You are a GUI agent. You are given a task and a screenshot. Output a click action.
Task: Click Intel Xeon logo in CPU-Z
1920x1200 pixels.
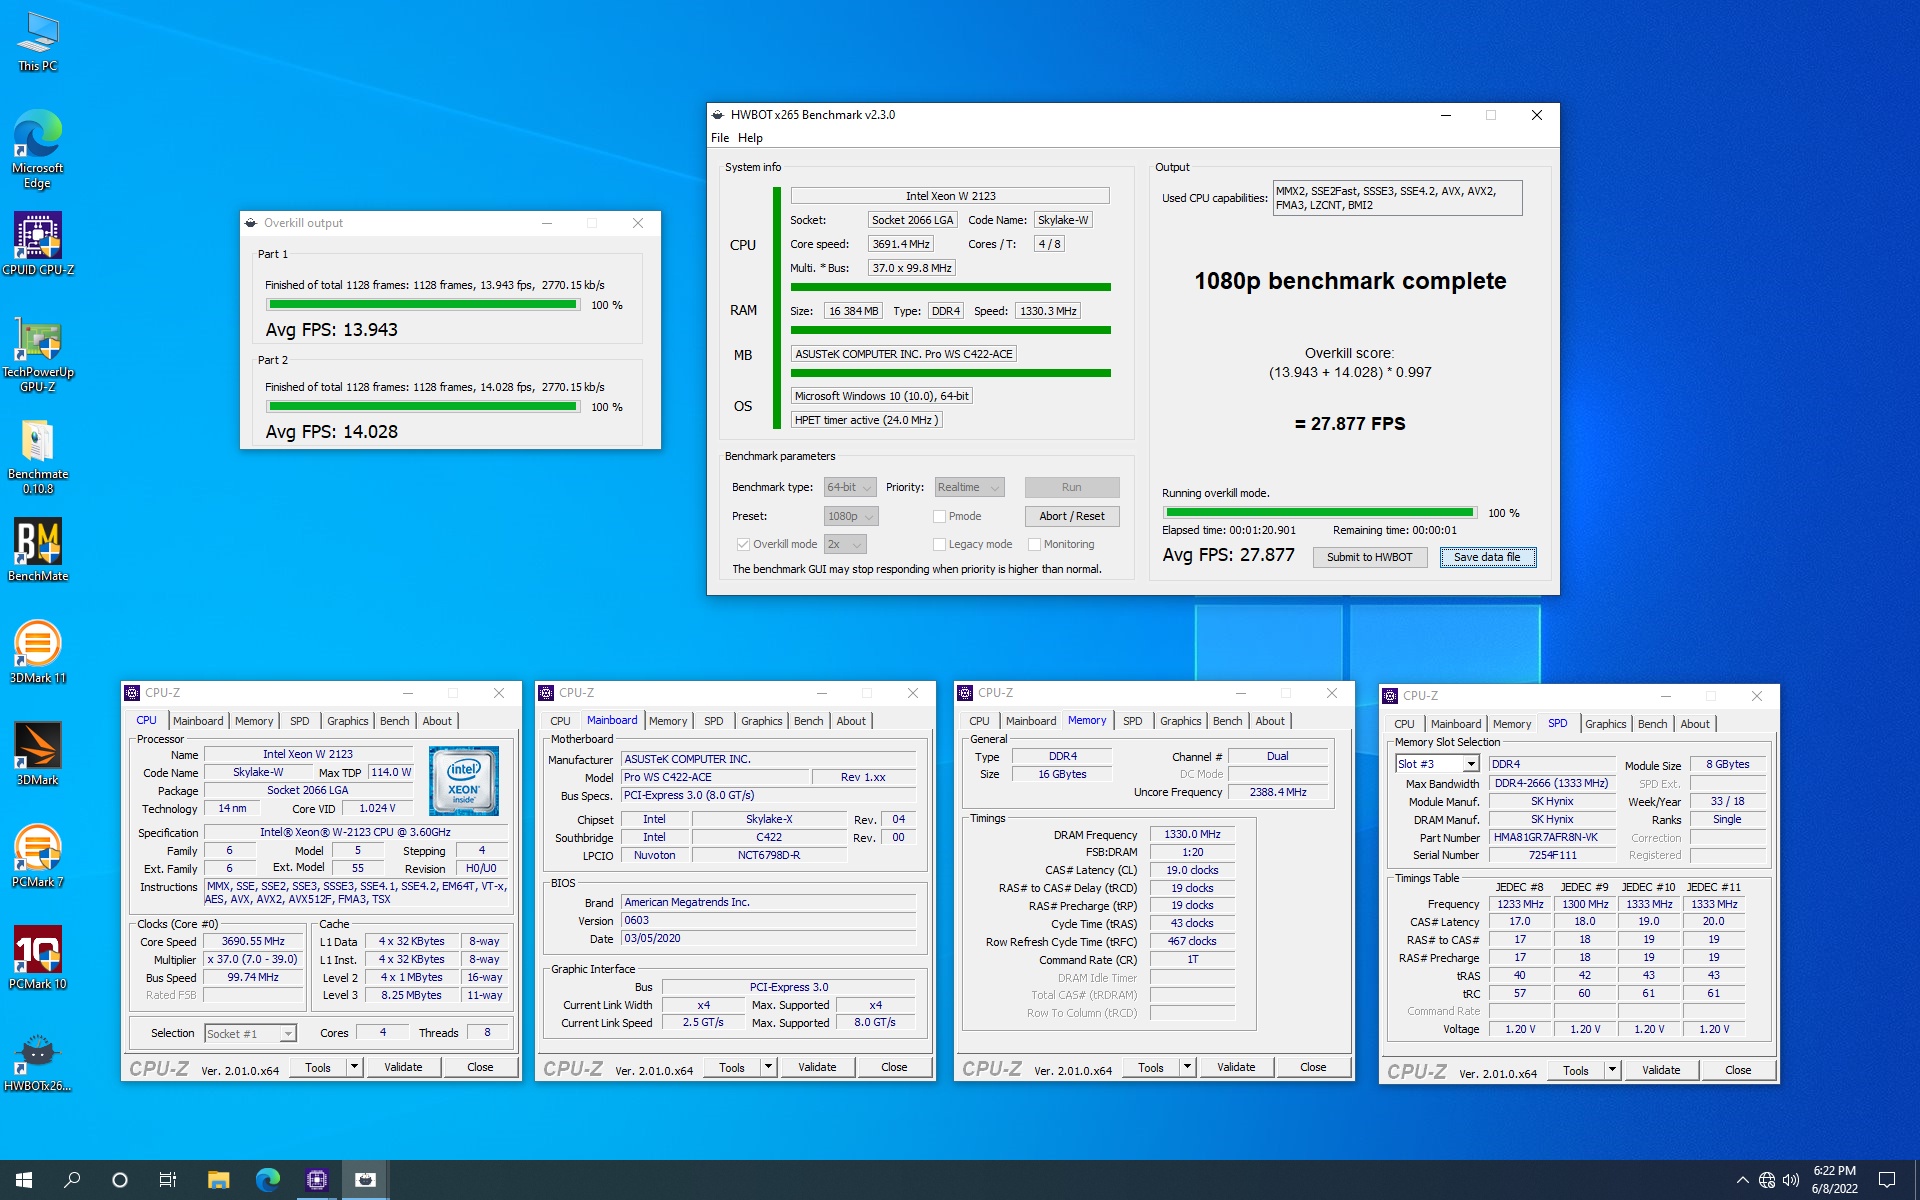[463, 780]
